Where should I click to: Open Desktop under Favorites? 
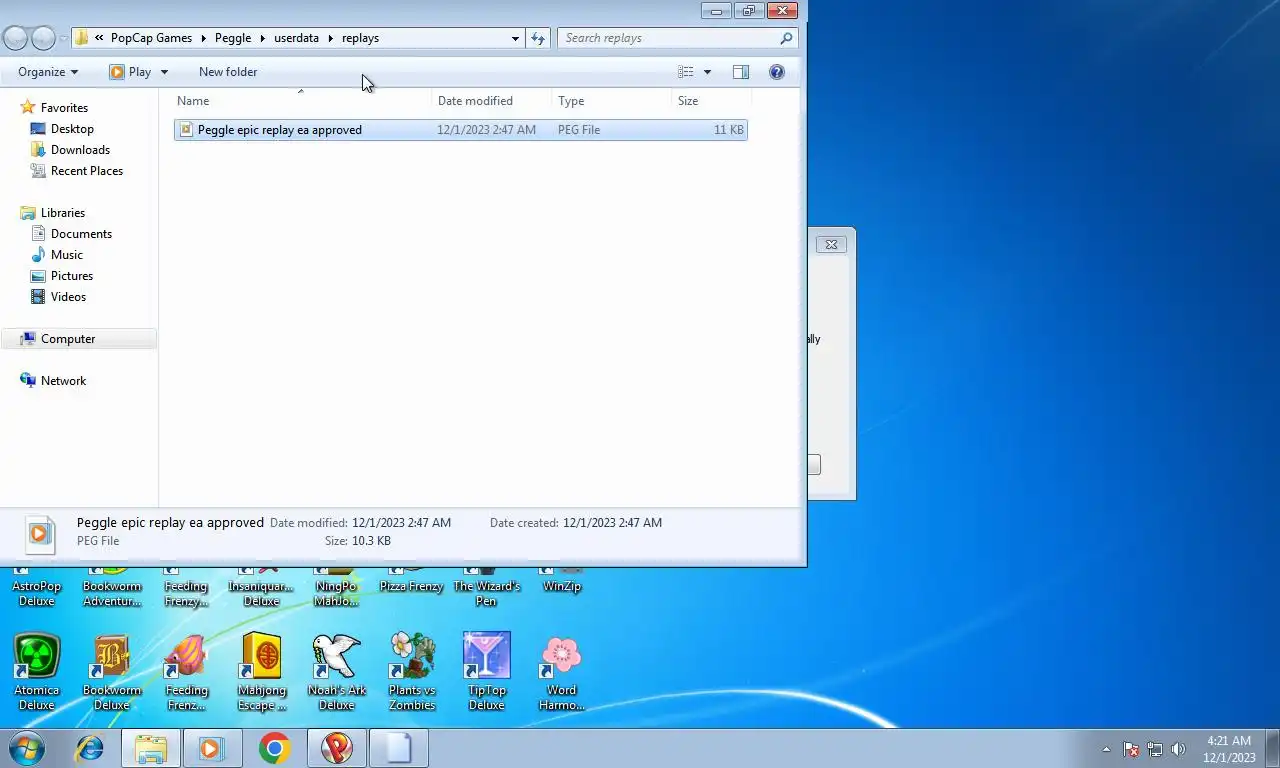pyautogui.click(x=72, y=129)
